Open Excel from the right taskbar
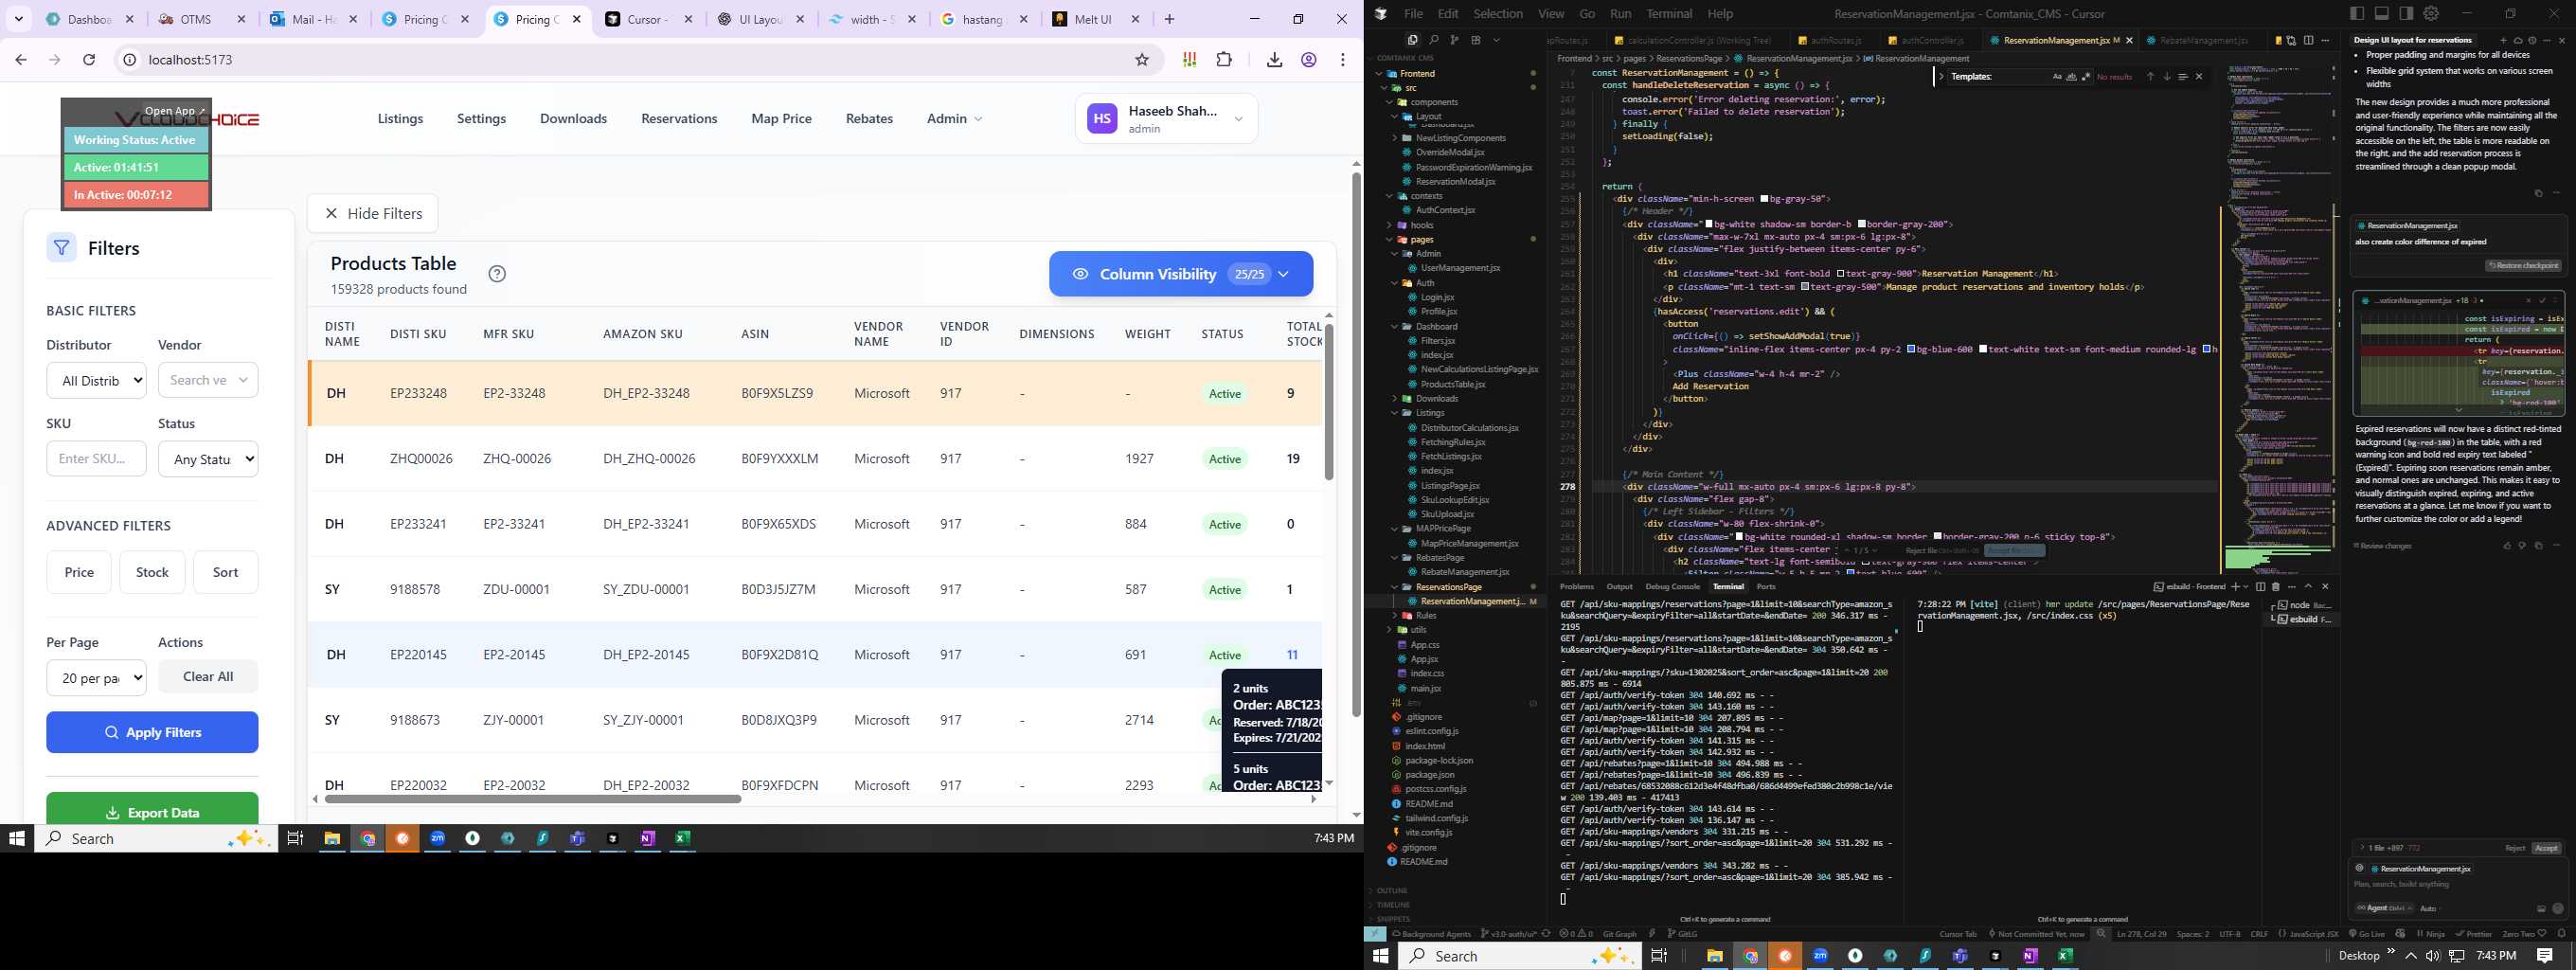This screenshot has height=970, width=2576. coord(2064,956)
